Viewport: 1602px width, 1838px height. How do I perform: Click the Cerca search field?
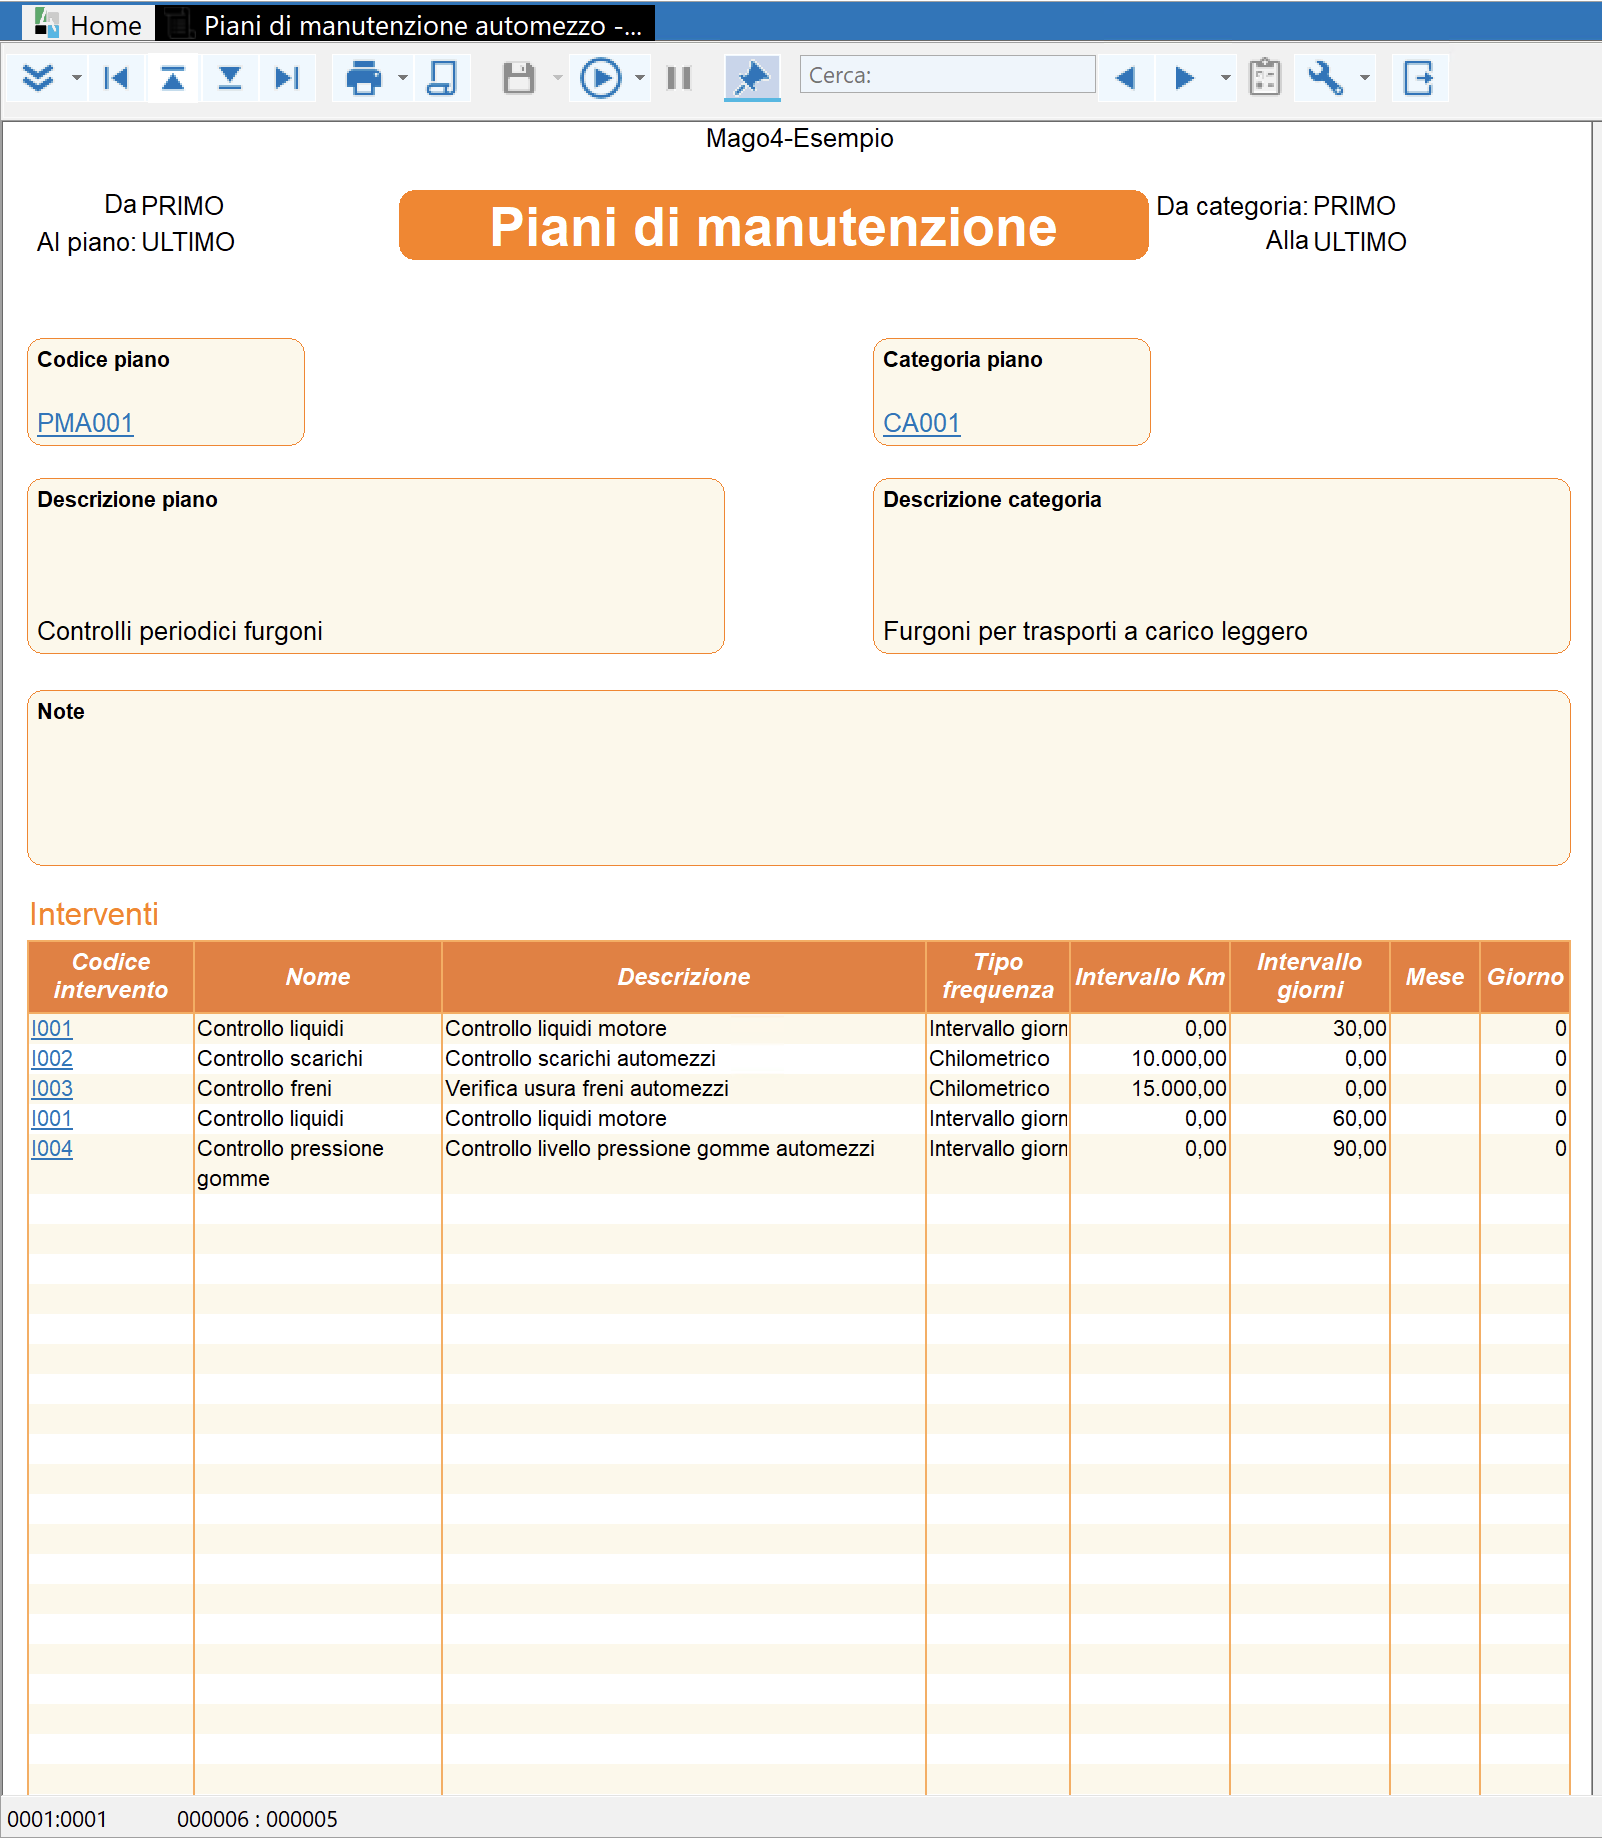click(947, 75)
